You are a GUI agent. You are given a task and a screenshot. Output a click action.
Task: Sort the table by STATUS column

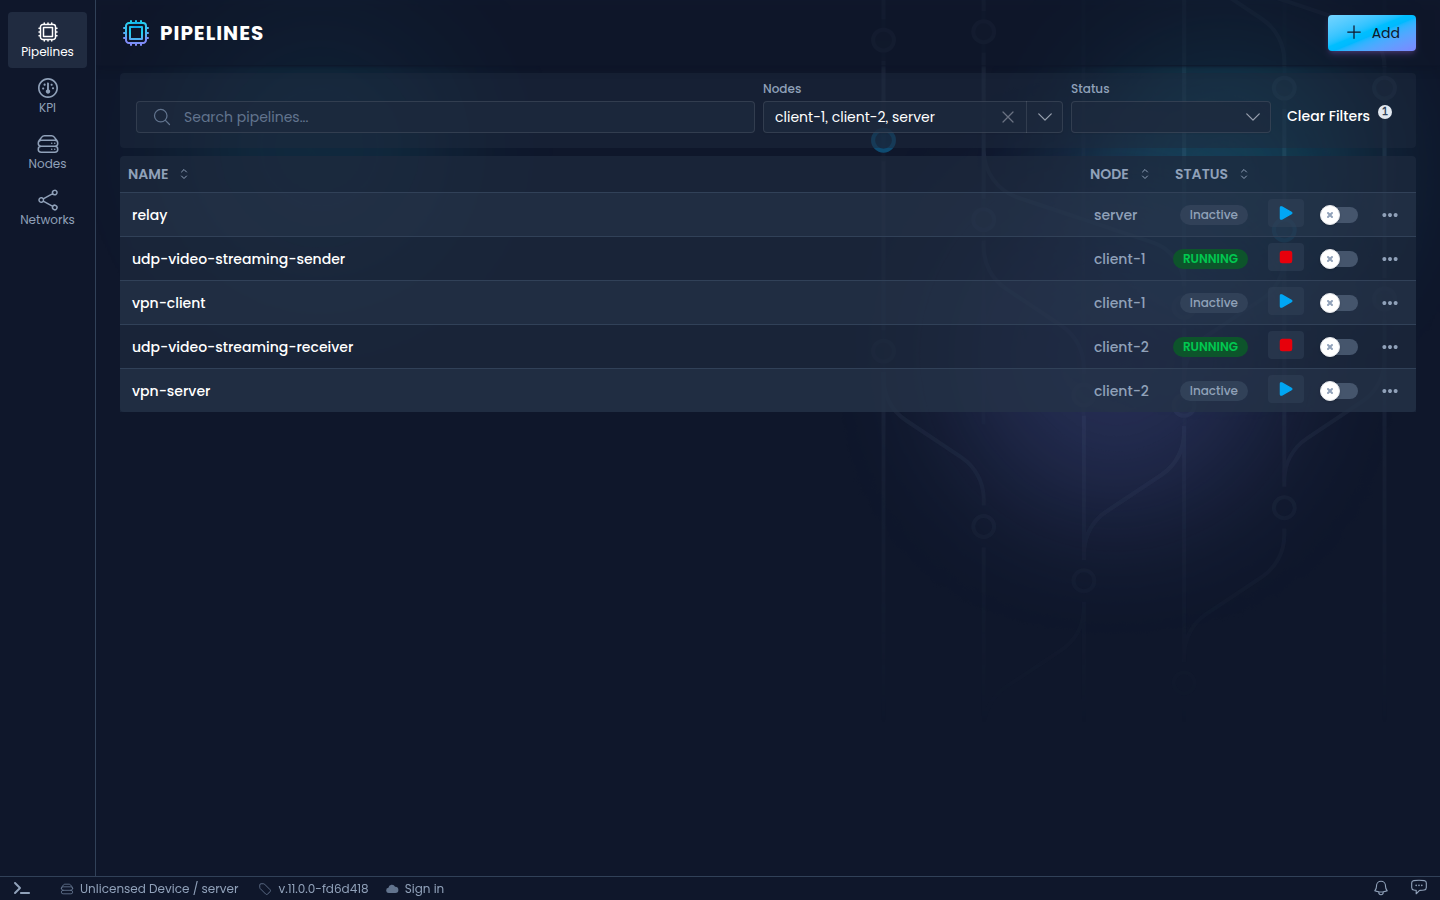[1211, 174]
